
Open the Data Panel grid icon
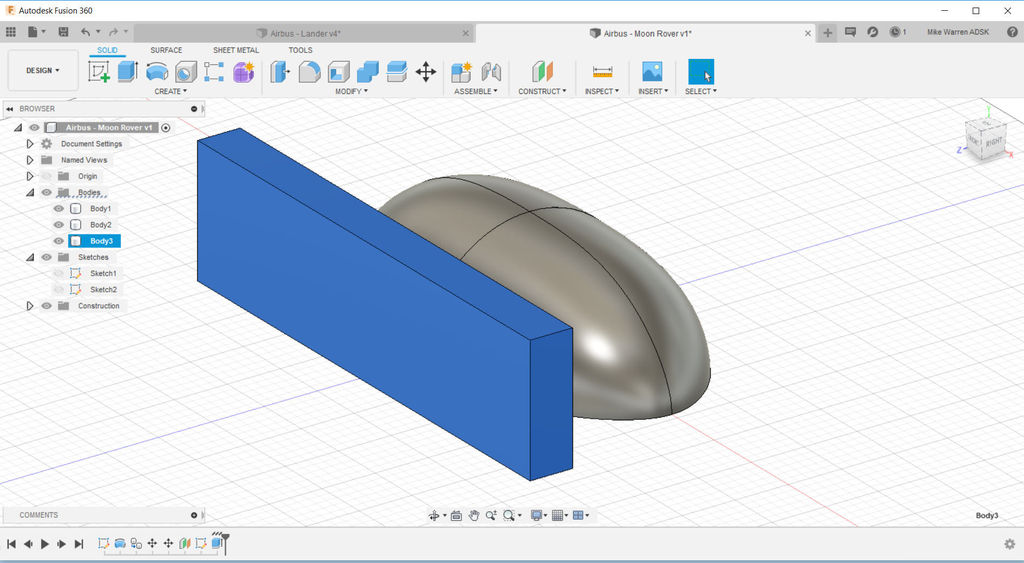[x=10, y=31]
